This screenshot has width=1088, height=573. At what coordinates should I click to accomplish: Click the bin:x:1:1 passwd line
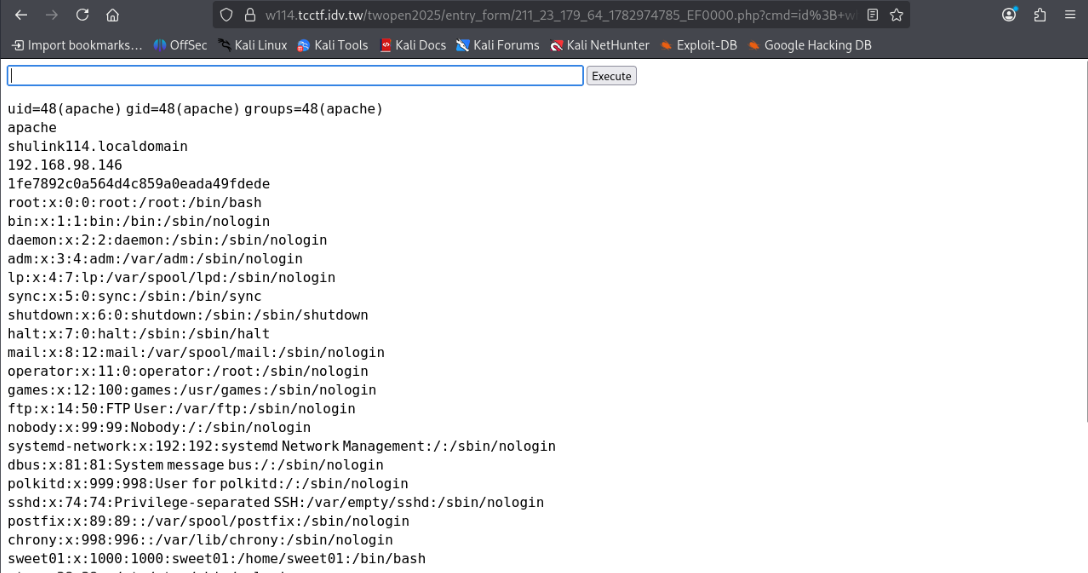pos(139,221)
